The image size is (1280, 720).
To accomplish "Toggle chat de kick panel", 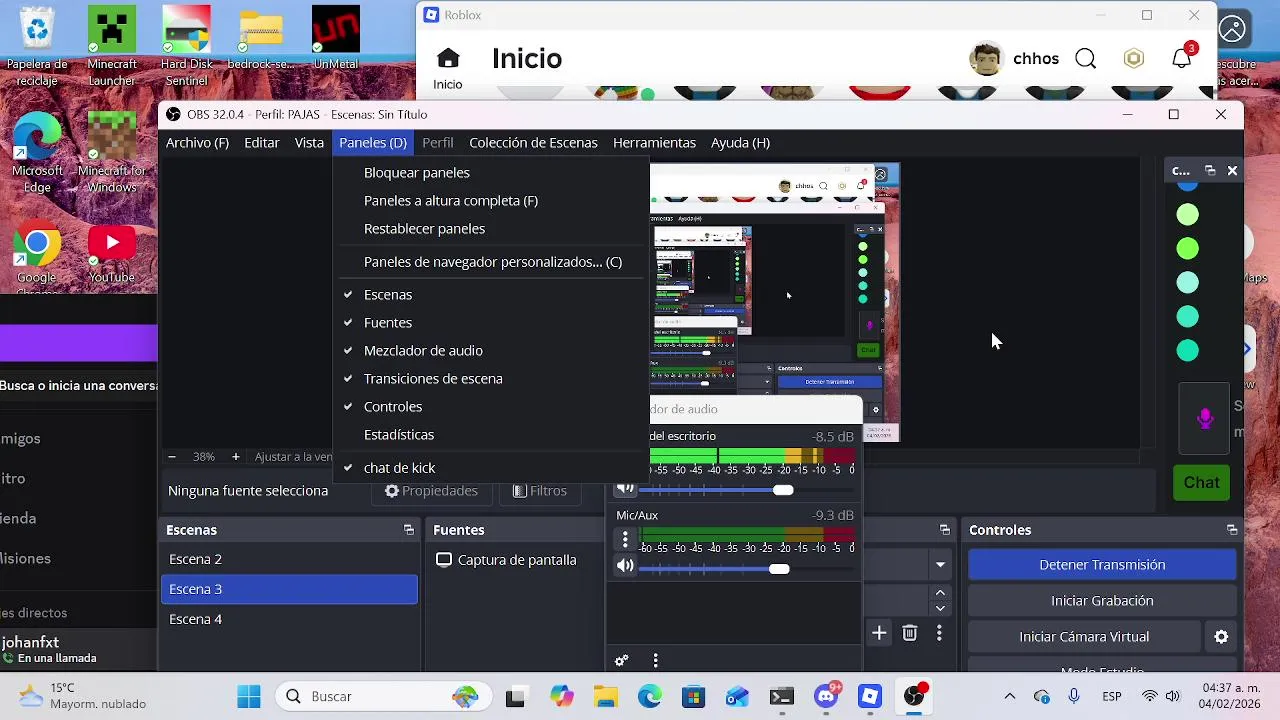I will point(491,468).
